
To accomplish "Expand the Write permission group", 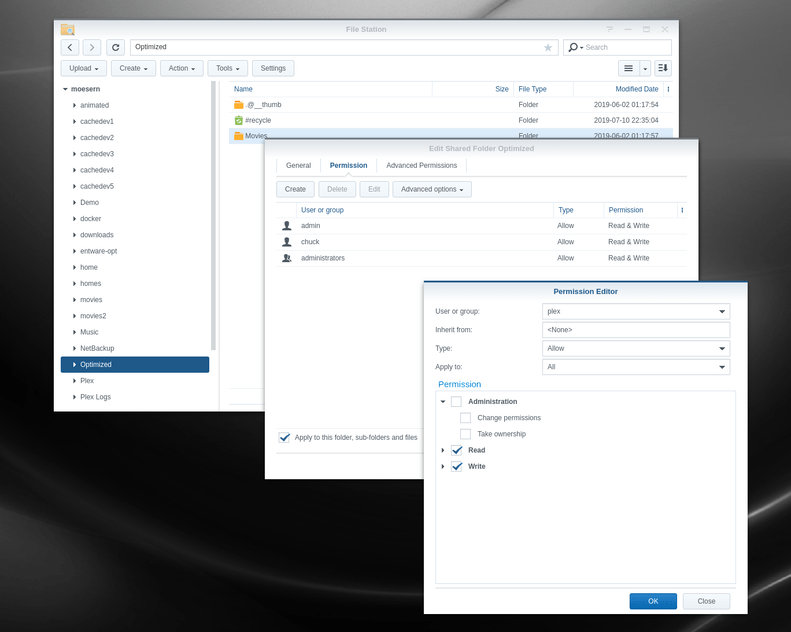I will tap(443, 466).
